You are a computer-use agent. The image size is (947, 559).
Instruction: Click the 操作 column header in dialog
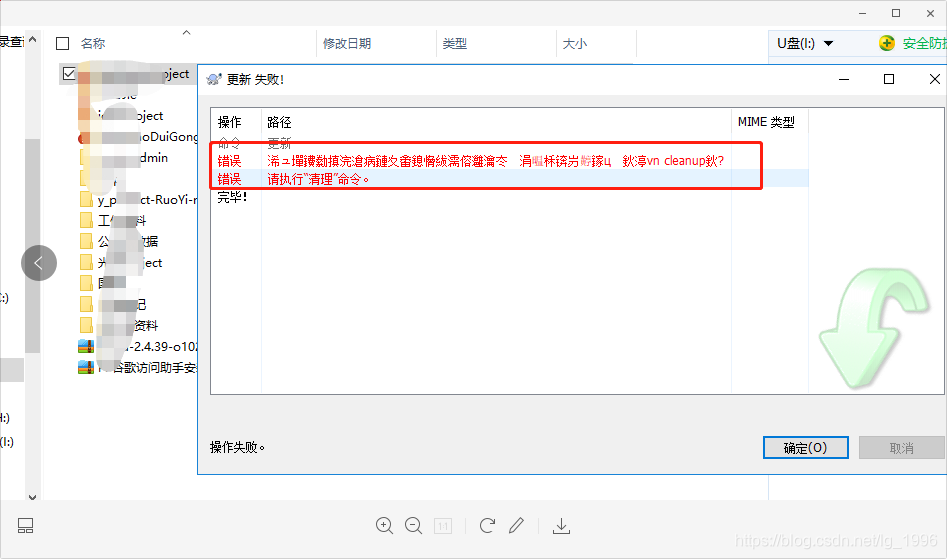tap(230, 123)
